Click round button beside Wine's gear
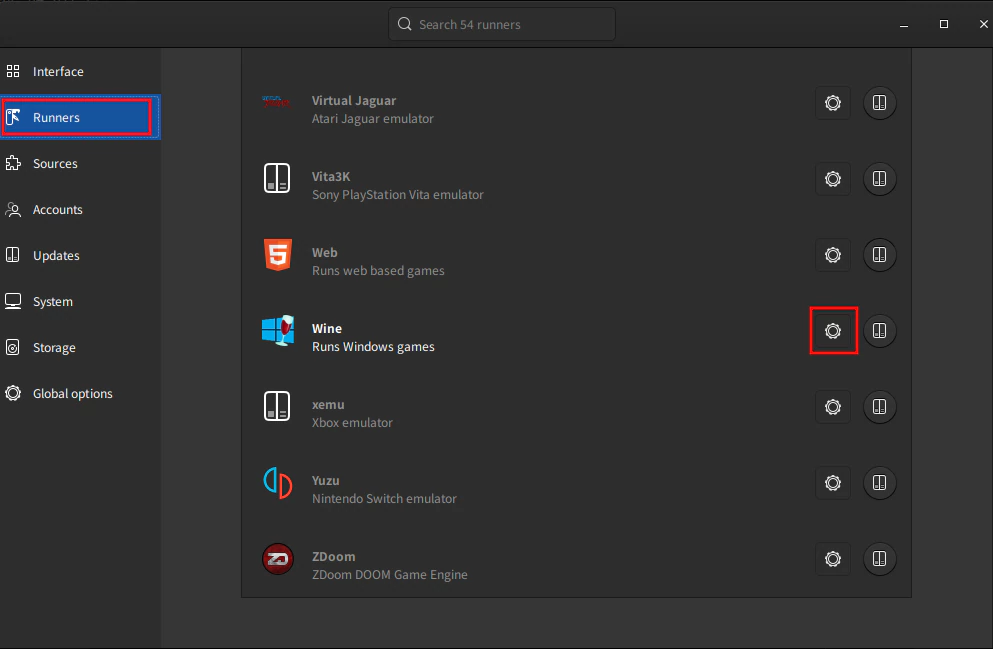Viewport: 993px width, 649px height. click(879, 331)
